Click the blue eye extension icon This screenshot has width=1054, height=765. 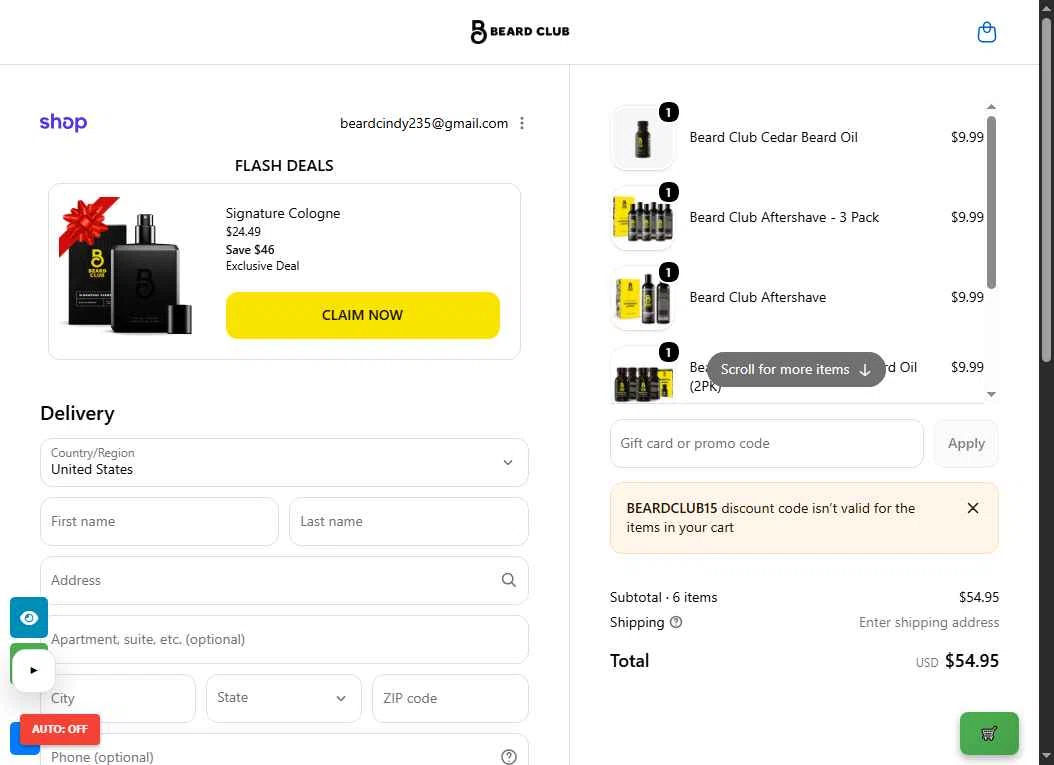tap(29, 617)
